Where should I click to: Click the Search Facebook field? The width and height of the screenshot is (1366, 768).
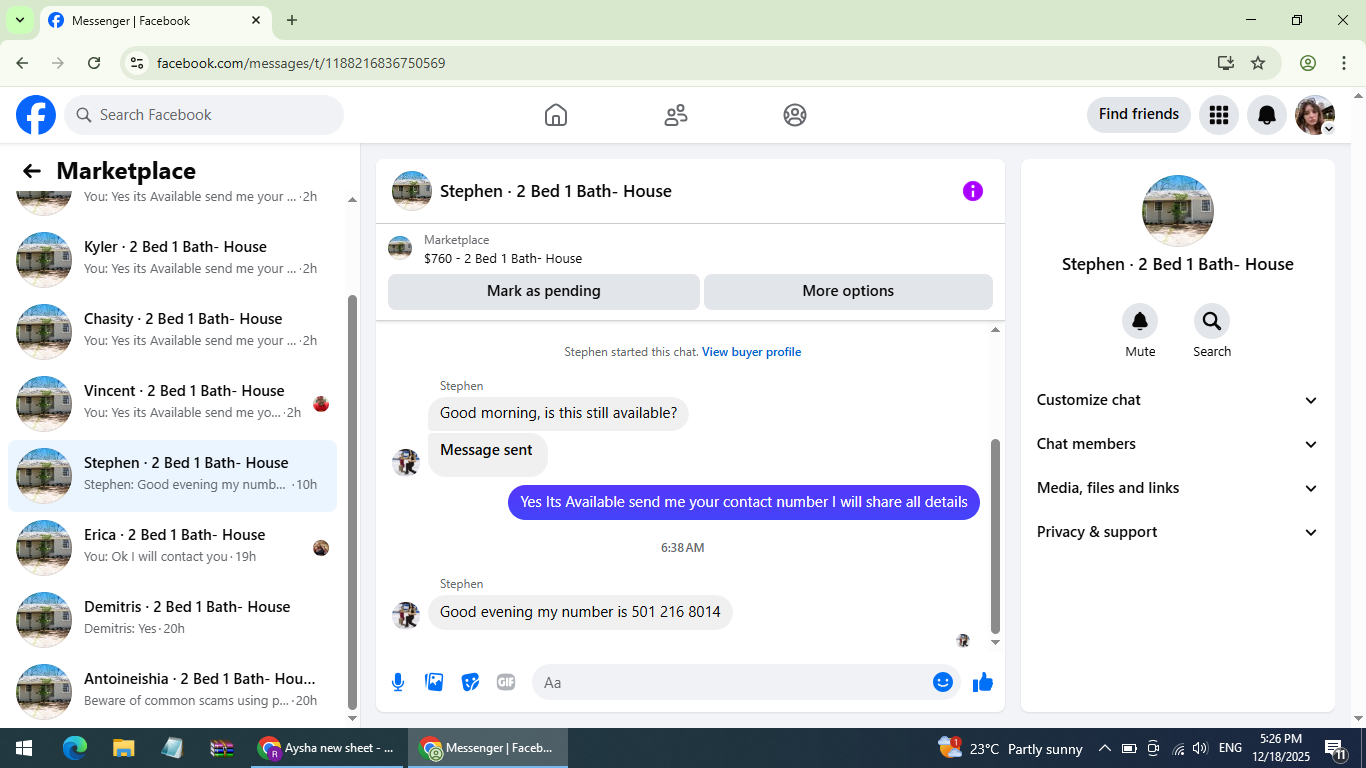pos(204,115)
